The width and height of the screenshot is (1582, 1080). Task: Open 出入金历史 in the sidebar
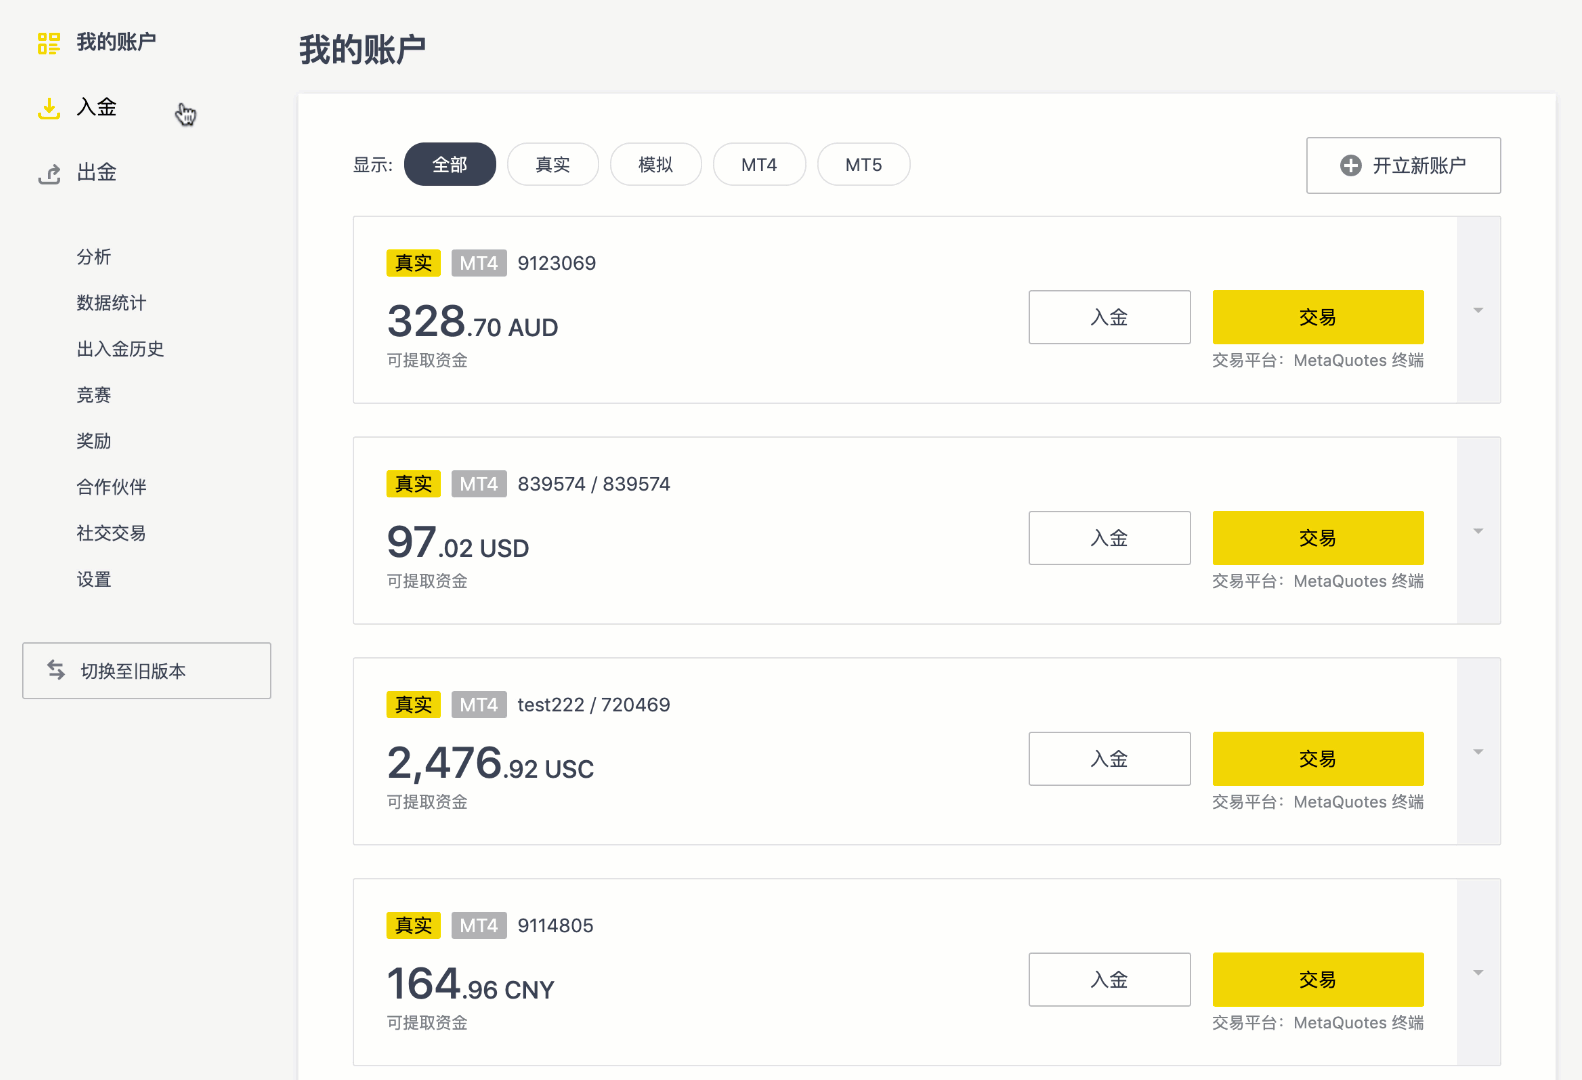pos(120,349)
